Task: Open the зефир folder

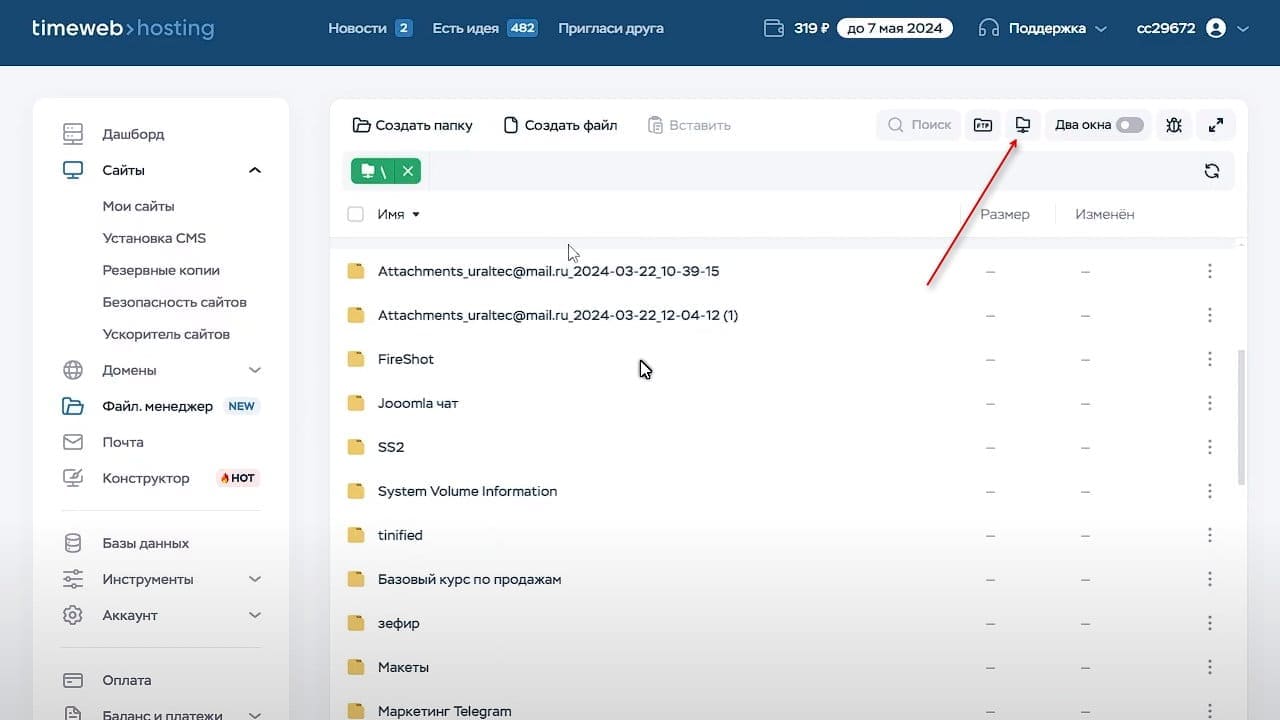Action: [399, 623]
